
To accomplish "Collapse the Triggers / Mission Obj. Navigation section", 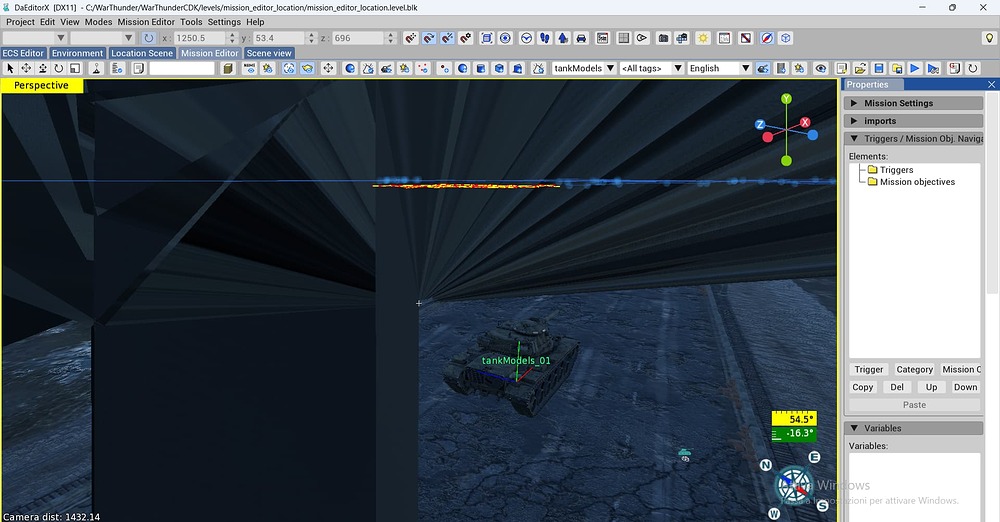I will [913, 138].
